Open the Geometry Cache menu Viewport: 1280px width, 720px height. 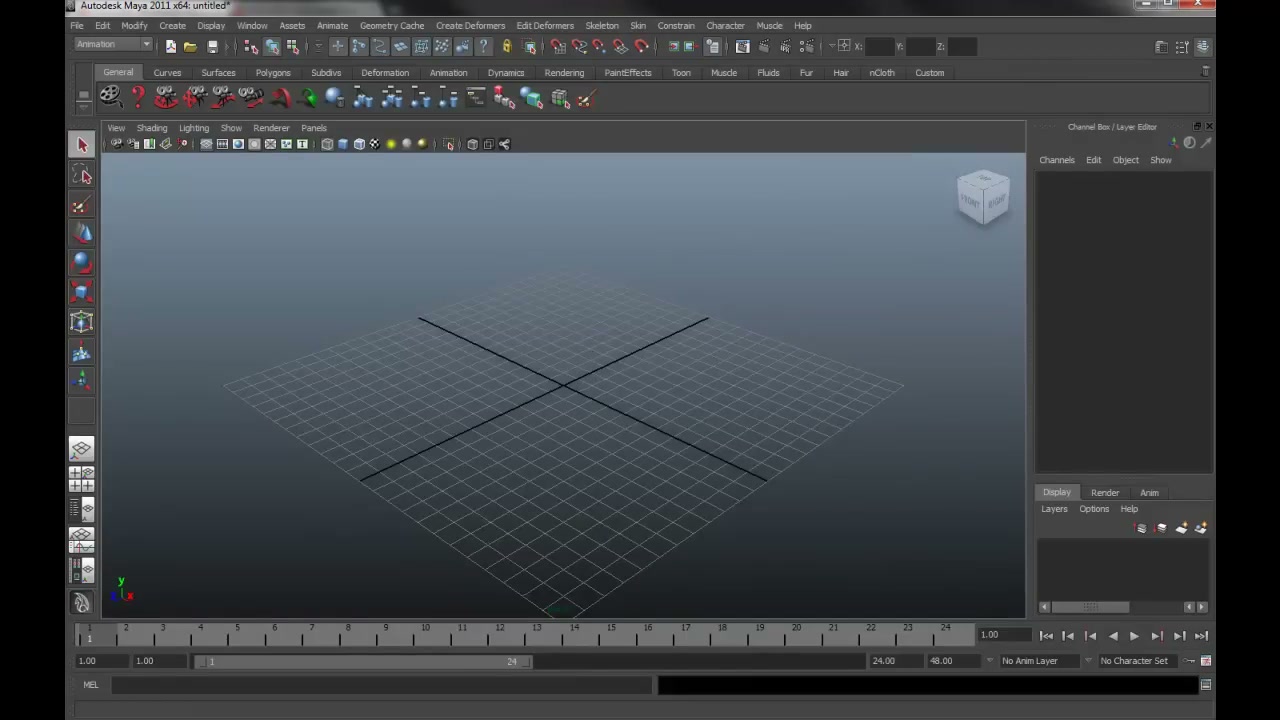(392, 25)
